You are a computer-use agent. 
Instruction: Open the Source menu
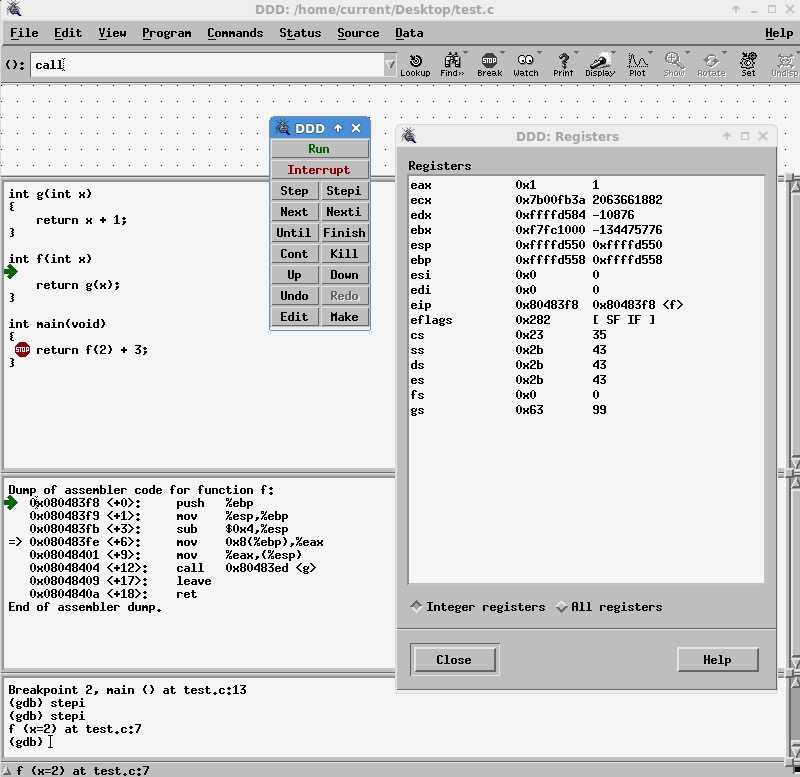tap(358, 33)
